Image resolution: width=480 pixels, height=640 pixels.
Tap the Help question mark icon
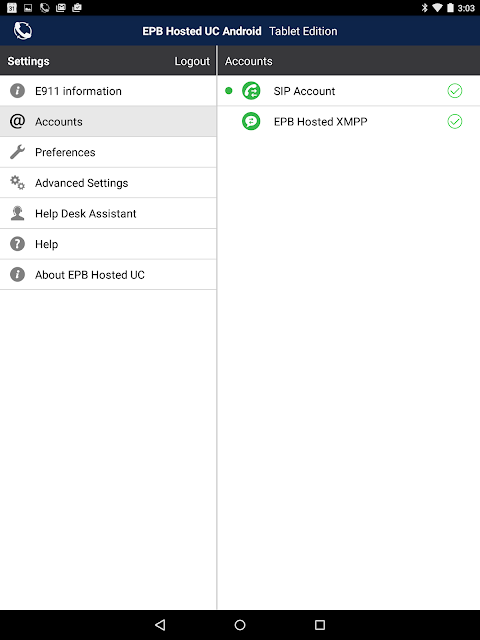[x=17, y=244]
